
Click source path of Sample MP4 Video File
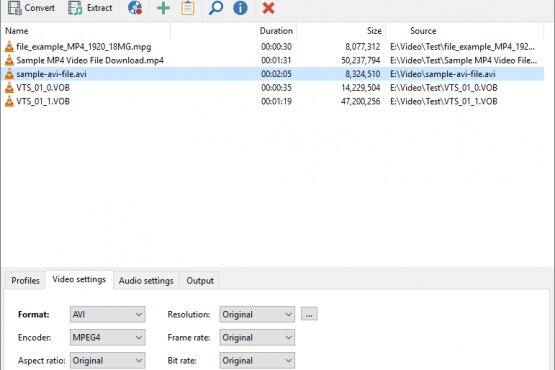(463, 60)
